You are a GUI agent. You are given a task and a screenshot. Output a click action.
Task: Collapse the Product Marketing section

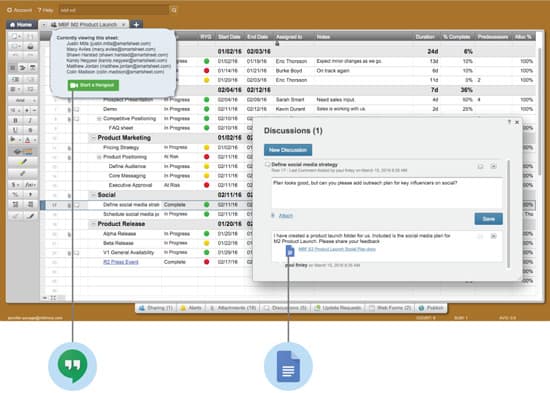pyautogui.click(x=93, y=138)
